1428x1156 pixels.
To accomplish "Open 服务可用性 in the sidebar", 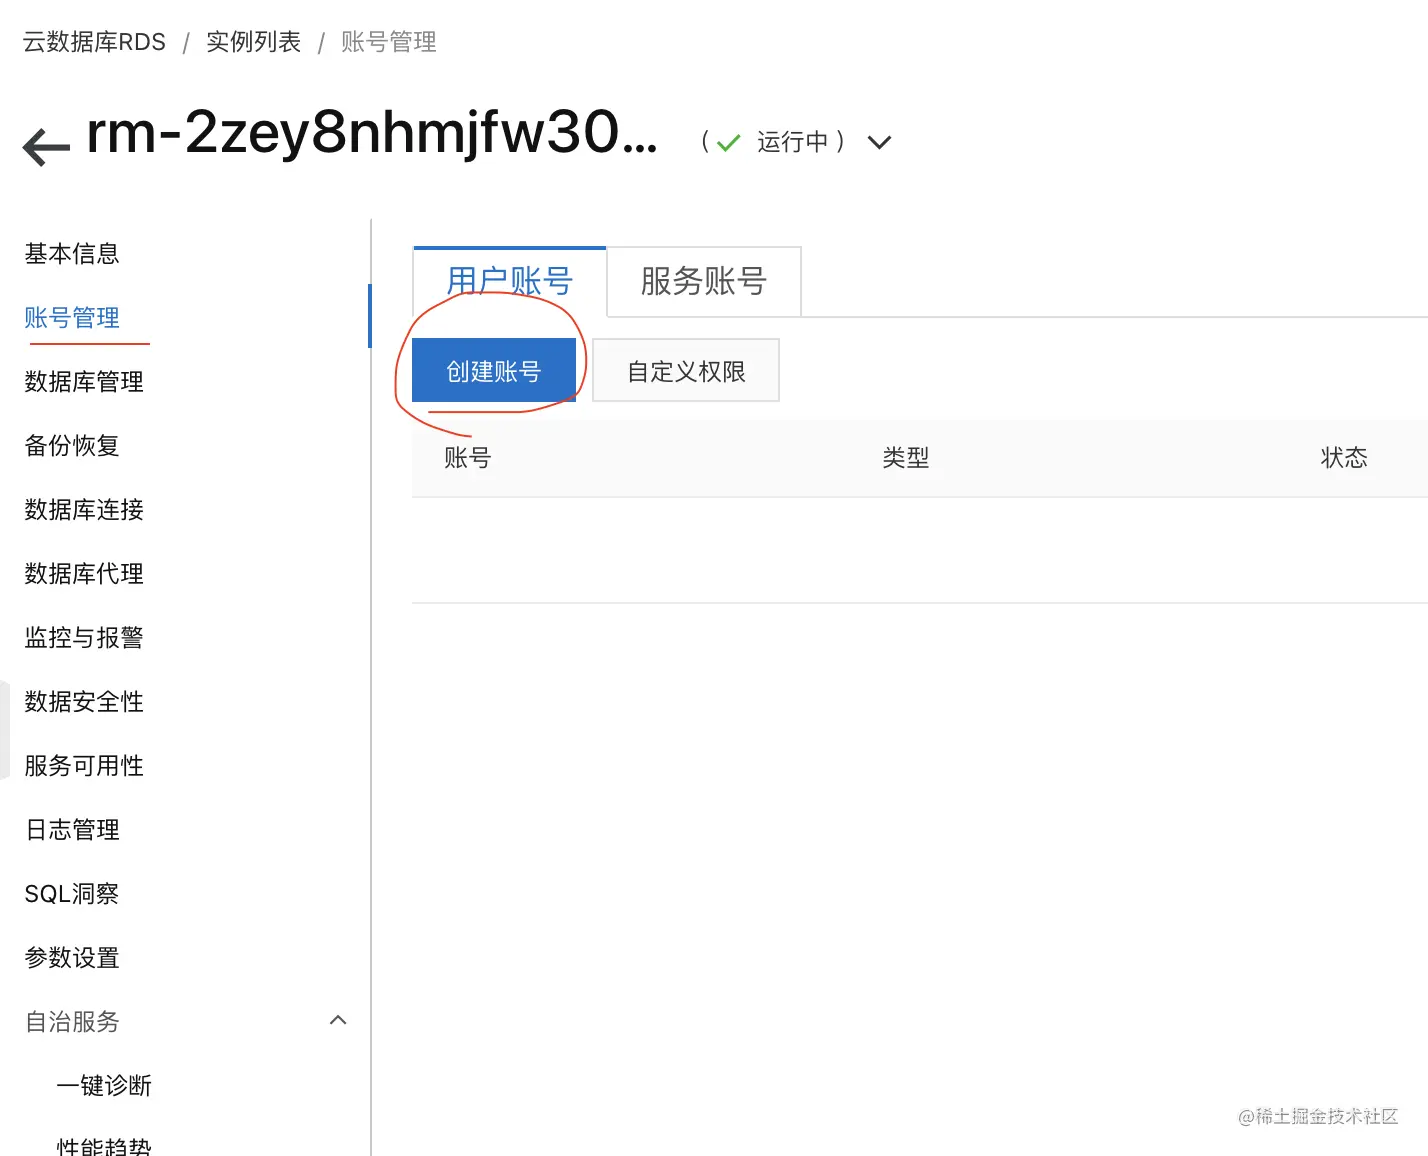I will 84,766.
